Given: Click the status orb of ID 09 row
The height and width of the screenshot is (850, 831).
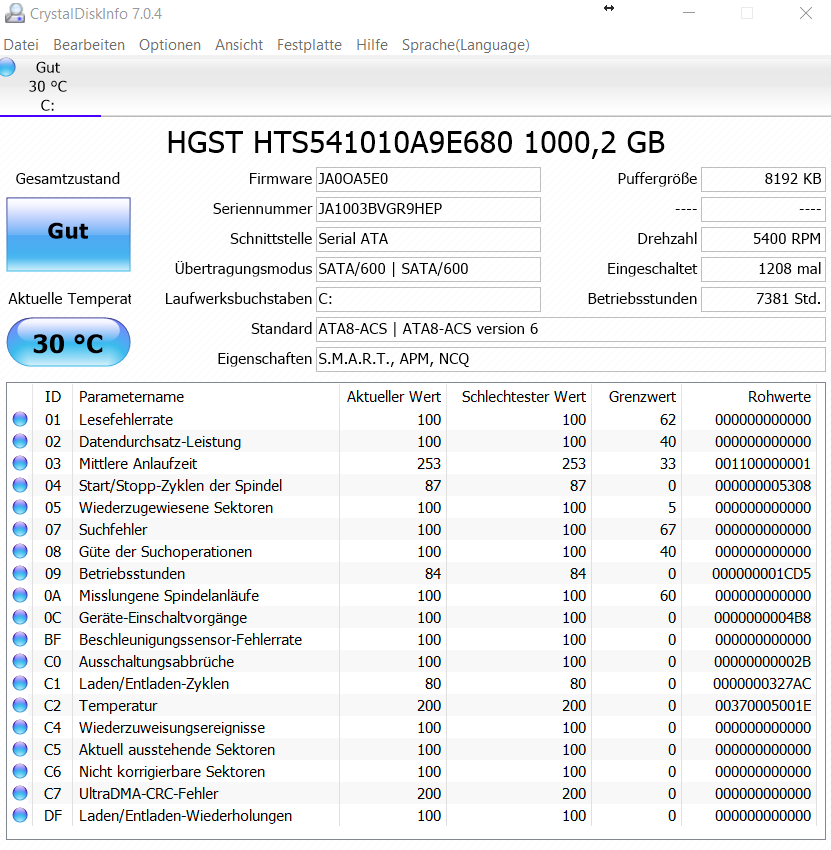Looking at the screenshot, I should [20, 573].
